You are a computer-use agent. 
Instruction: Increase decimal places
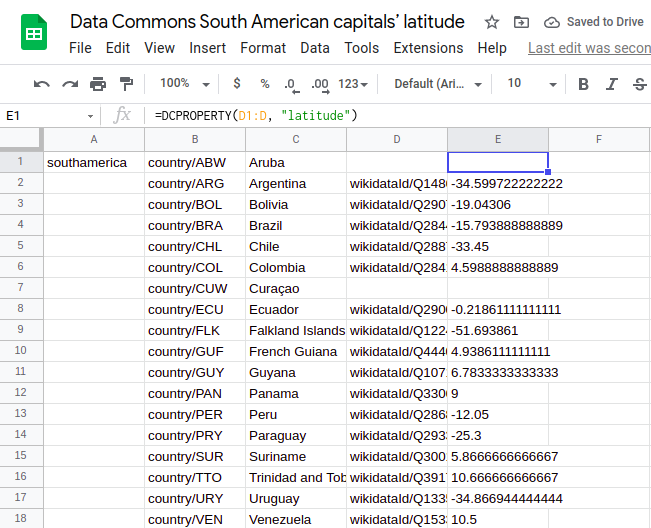pos(320,86)
